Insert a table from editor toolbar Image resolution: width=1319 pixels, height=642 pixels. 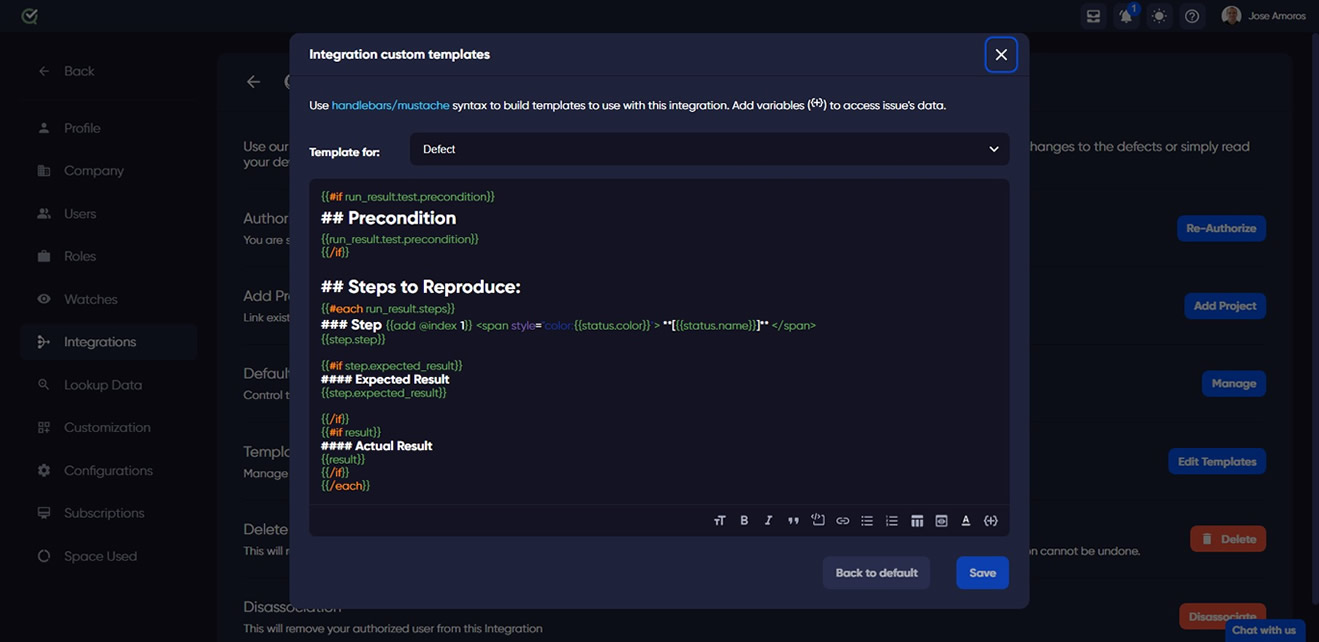point(917,521)
